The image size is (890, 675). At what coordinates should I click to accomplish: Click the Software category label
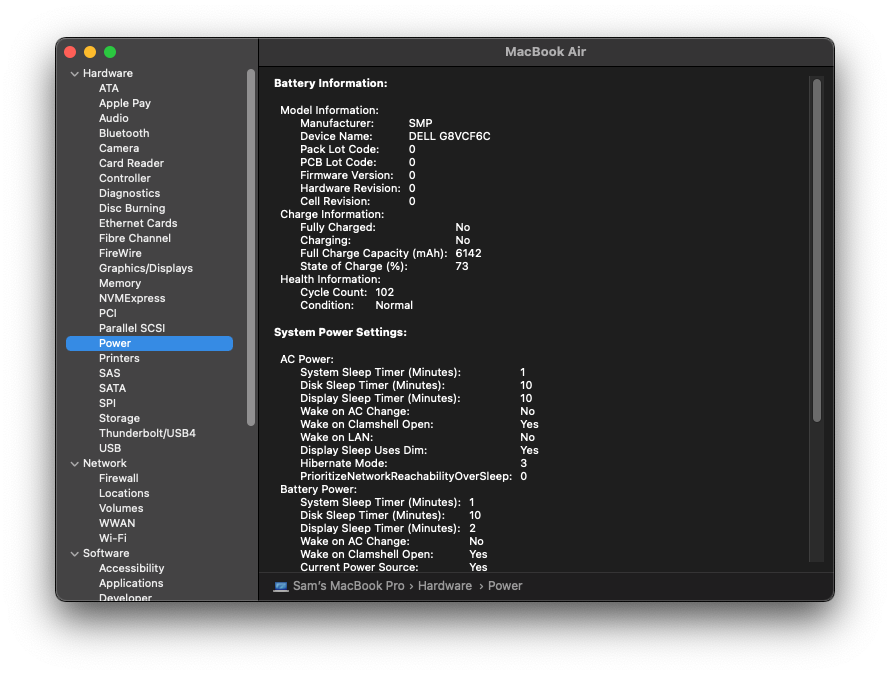(x=106, y=553)
